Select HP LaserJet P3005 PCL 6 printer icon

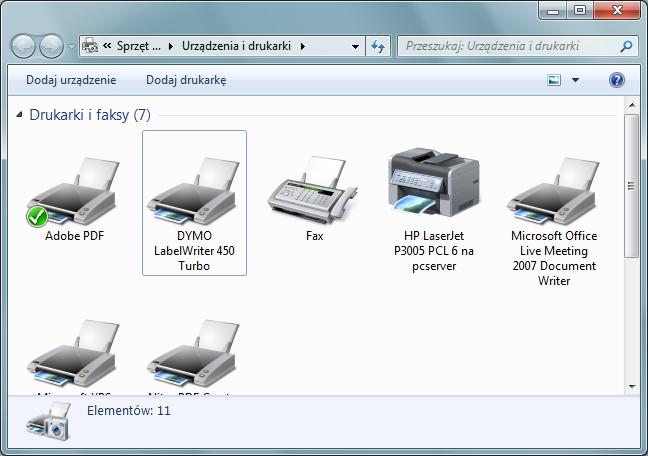pos(434,182)
